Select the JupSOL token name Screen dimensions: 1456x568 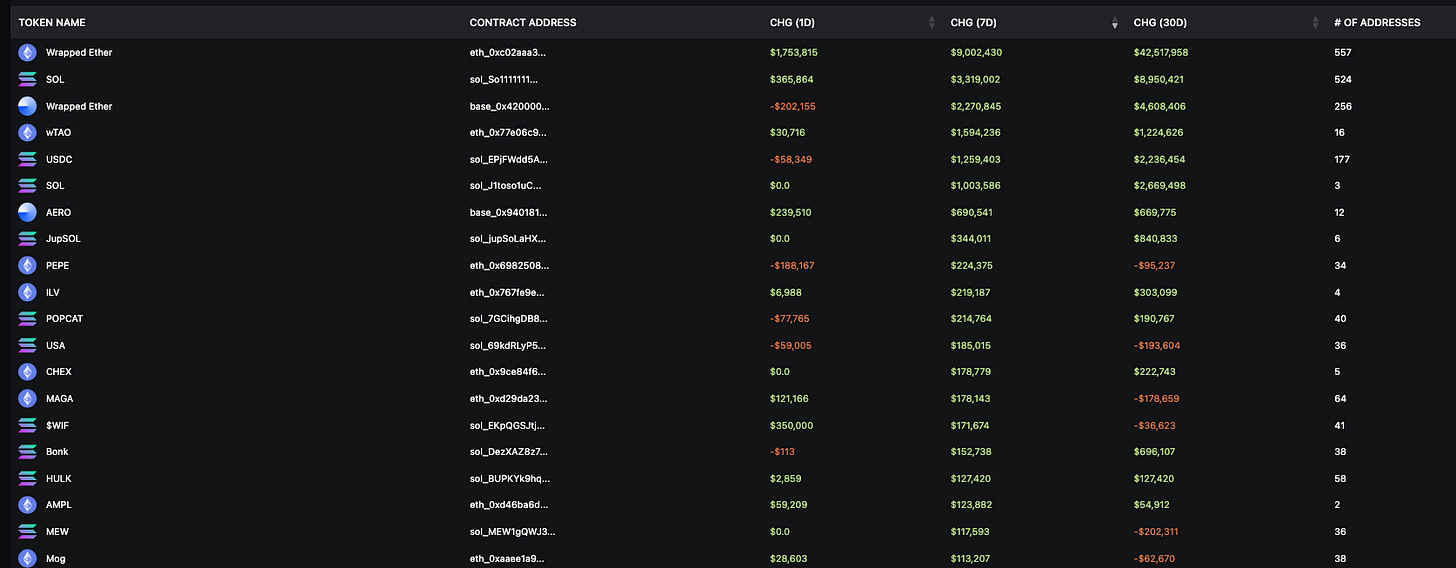[62, 239]
